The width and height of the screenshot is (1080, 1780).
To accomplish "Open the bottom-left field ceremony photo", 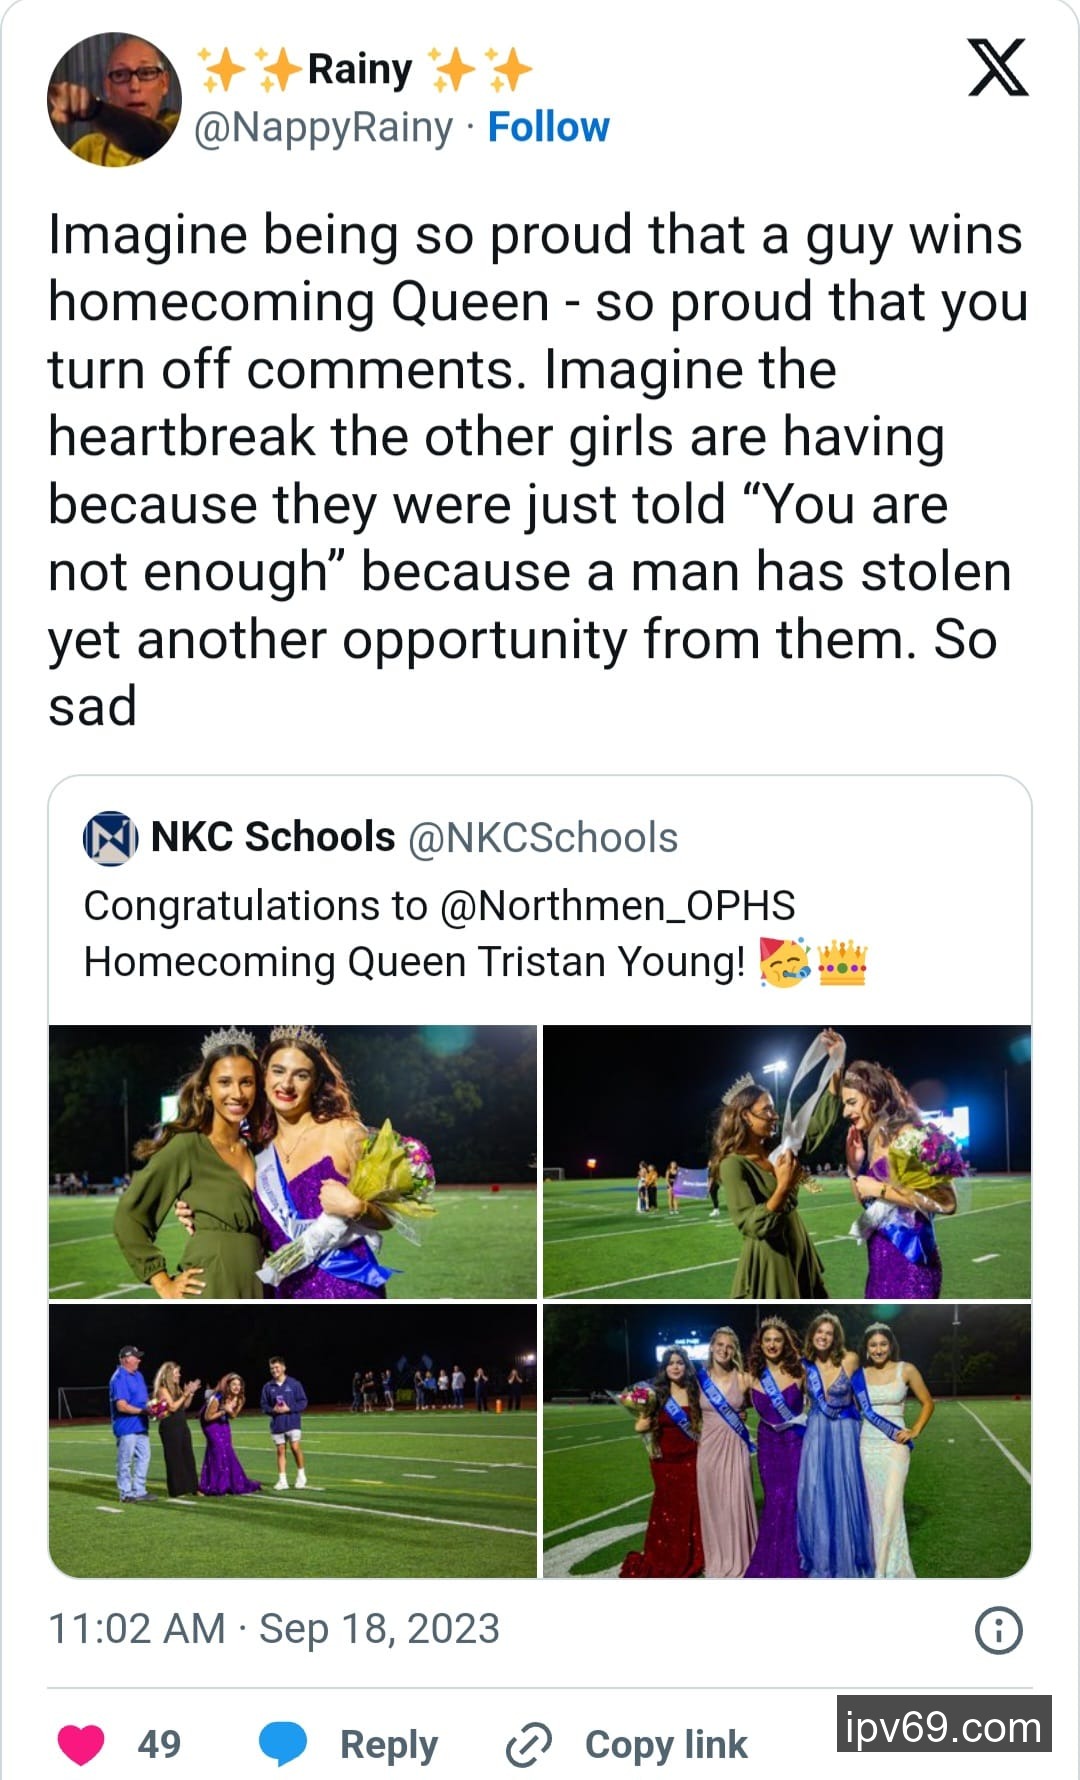I will 293,1440.
